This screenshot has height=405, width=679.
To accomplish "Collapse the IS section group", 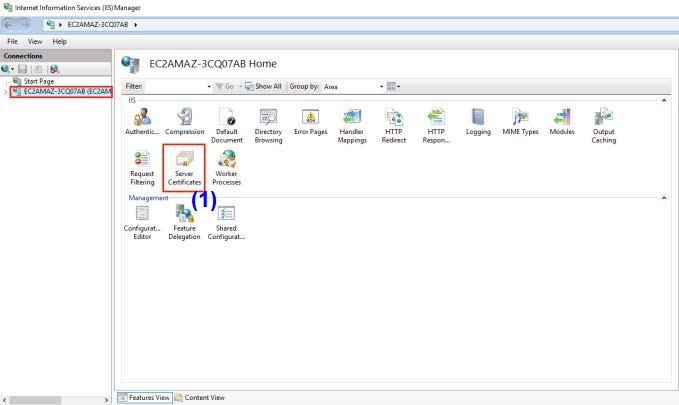I will point(663,100).
